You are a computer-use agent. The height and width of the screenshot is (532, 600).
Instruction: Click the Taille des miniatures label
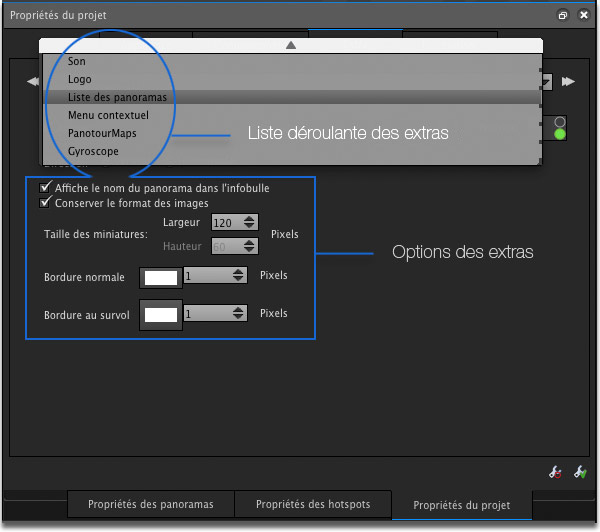pos(96,234)
